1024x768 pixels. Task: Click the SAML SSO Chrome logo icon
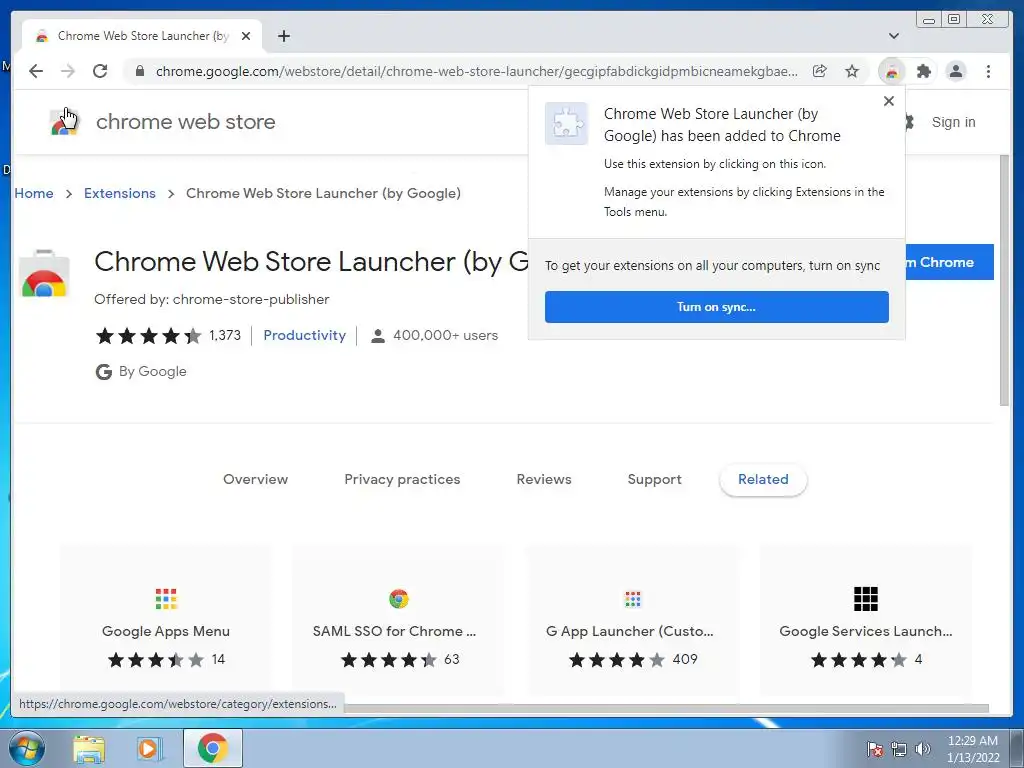398,599
